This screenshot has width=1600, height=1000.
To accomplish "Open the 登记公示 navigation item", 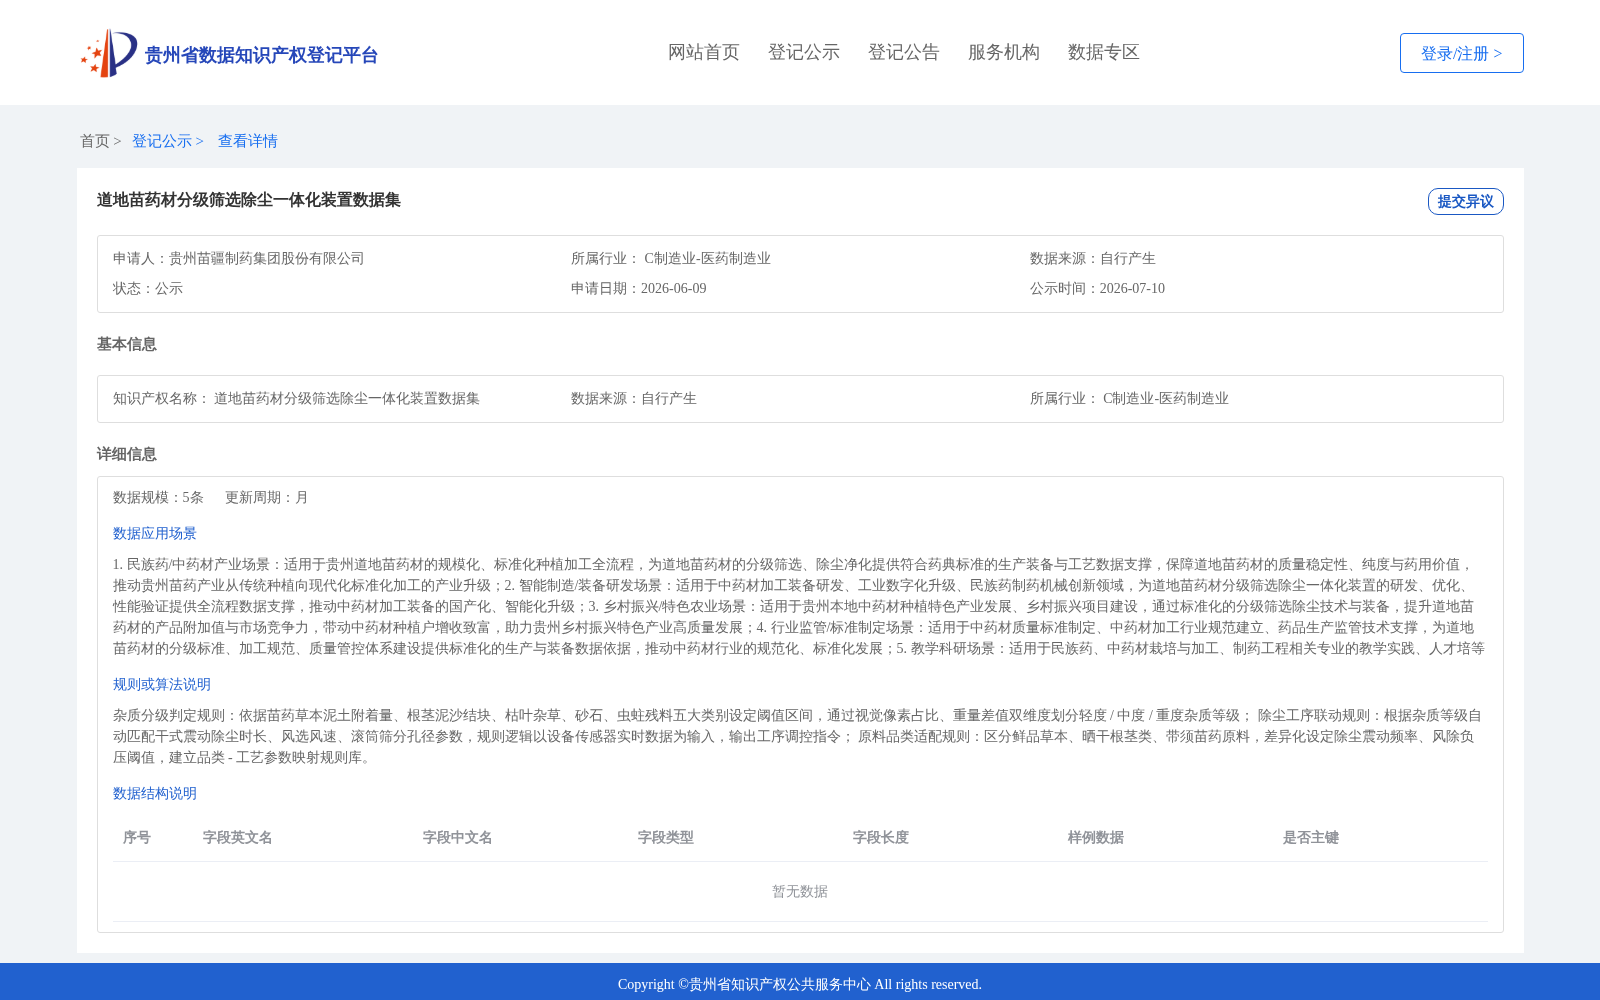I will tap(804, 52).
